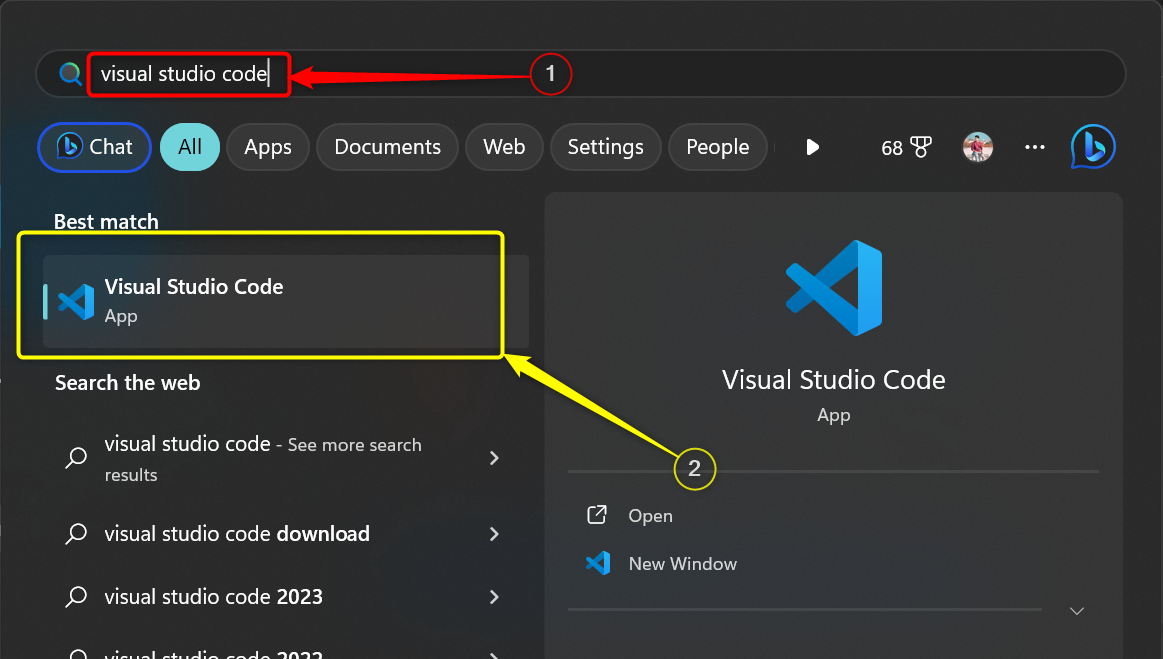Expand the 'visual studio code download' suggestion chevron

(494, 534)
